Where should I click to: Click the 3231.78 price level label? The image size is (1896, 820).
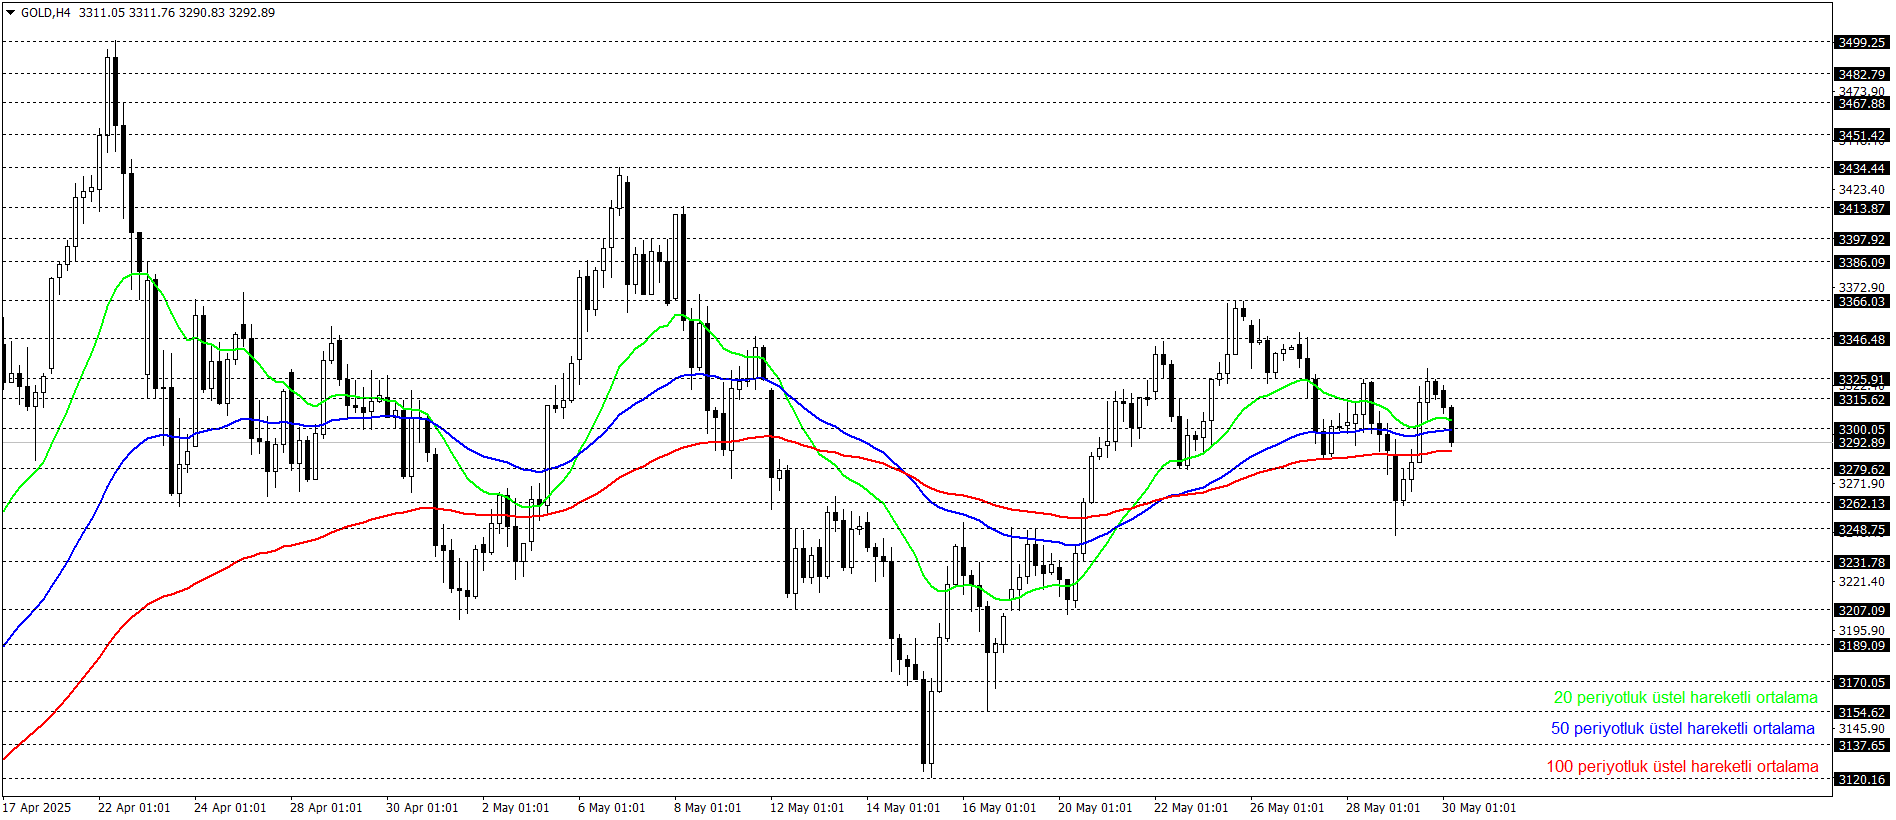pyautogui.click(x=1861, y=562)
